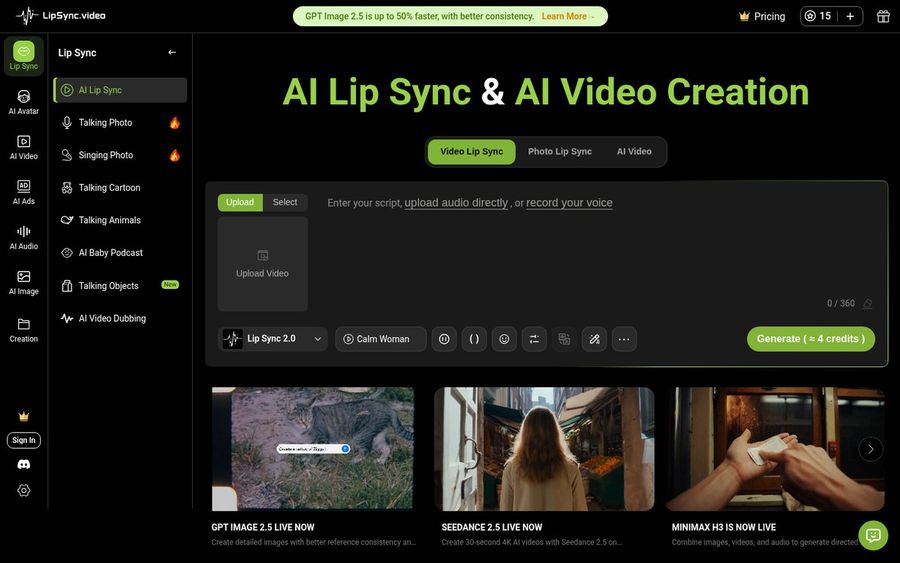Open the sliders adjustment icon
The image size is (900, 563).
point(534,339)
